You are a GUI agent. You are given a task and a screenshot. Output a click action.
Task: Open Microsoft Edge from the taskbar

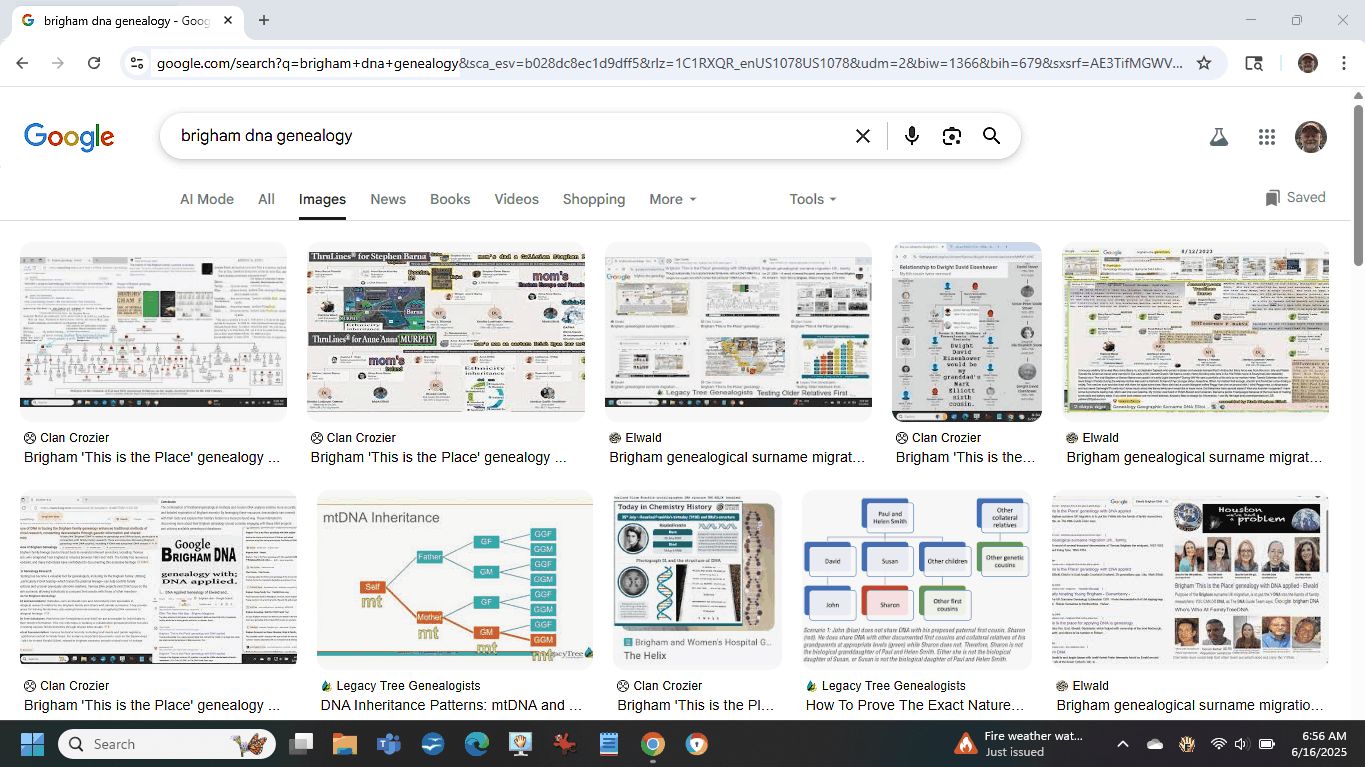[477, 744]
